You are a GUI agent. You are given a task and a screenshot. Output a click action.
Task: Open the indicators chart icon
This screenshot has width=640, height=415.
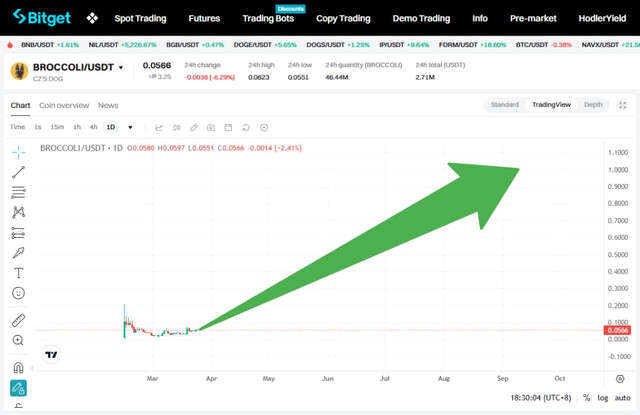pos(159,128)
